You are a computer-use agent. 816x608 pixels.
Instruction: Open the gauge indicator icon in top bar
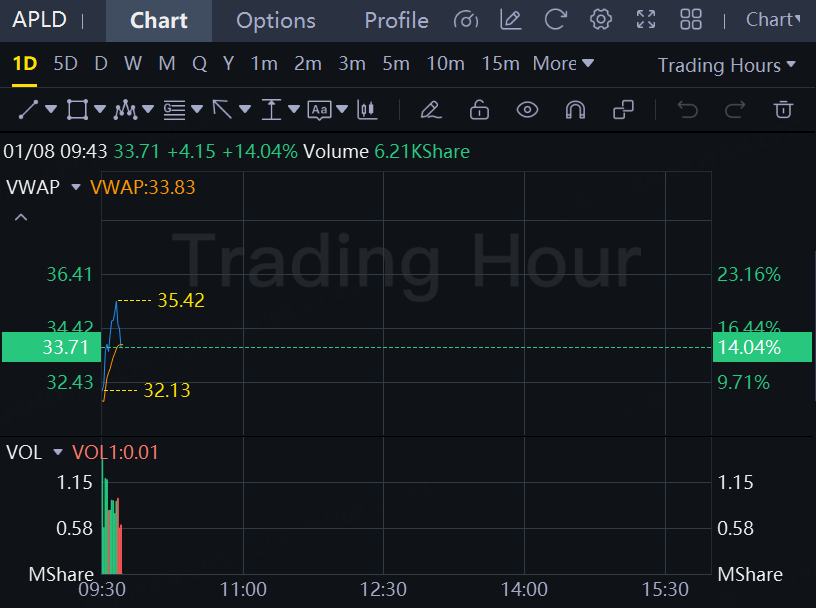[x=466, y=20]
